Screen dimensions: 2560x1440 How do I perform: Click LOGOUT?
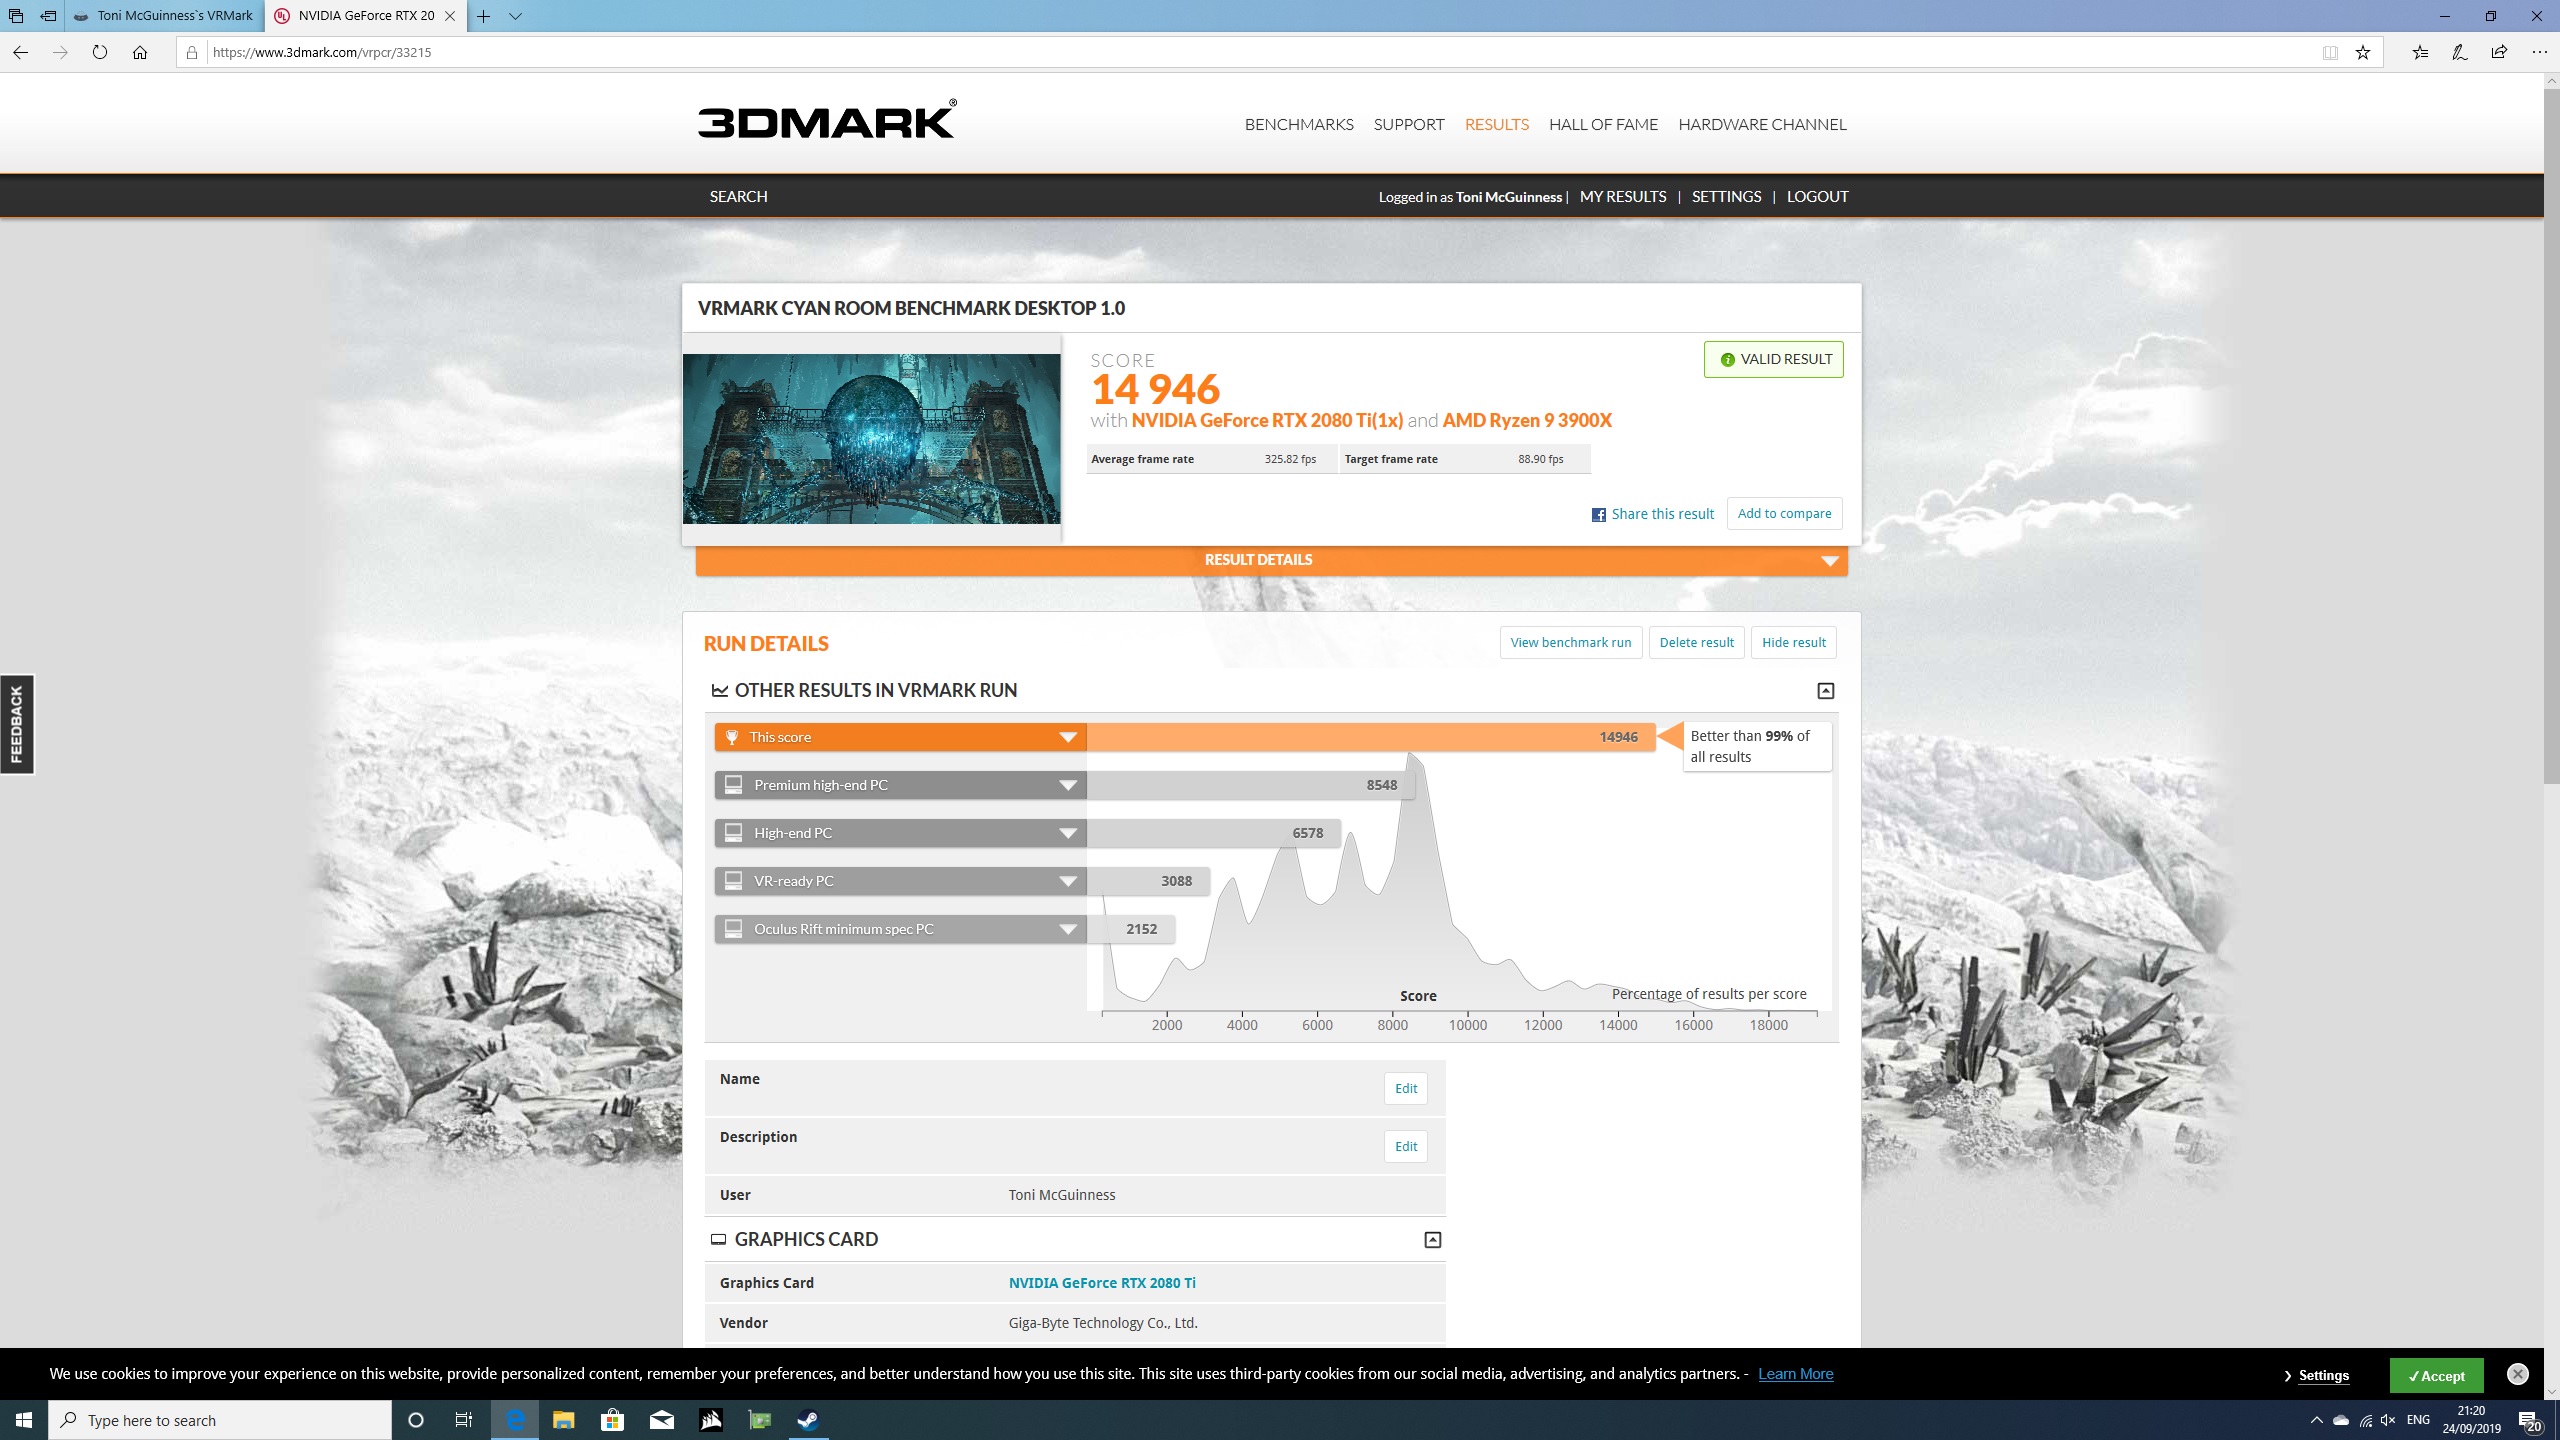tap(1817, 196)
